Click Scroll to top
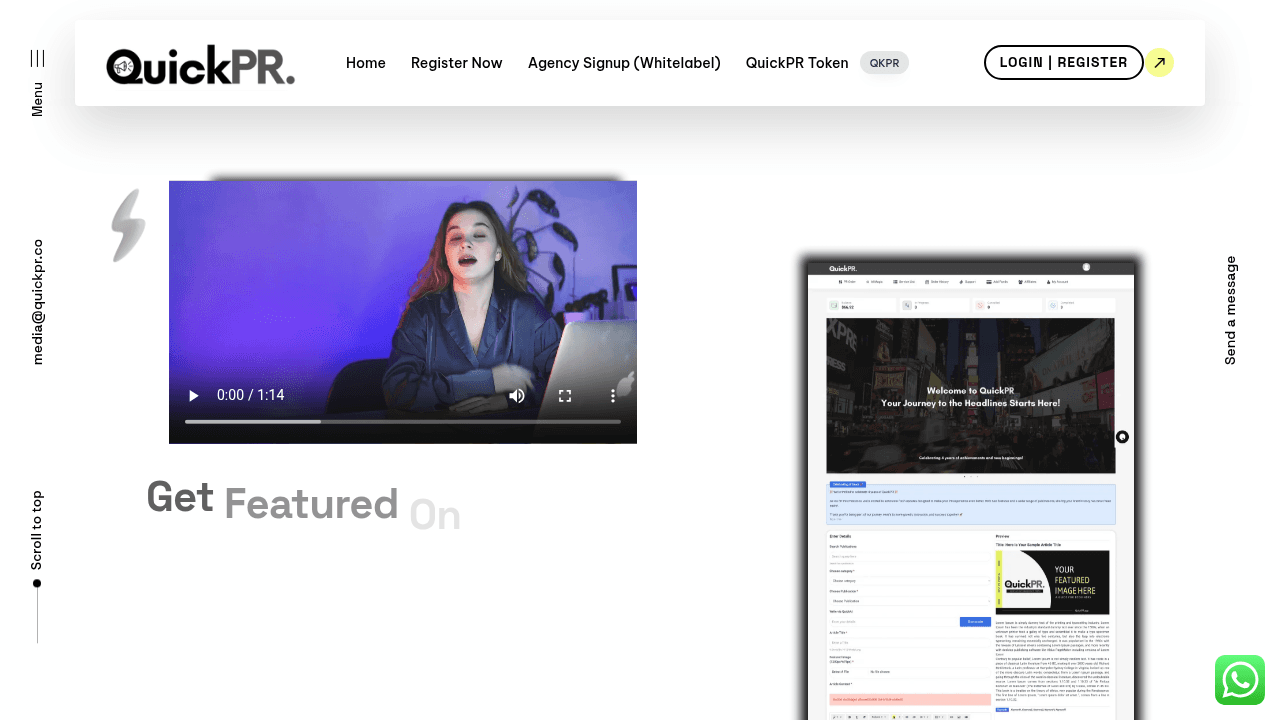The image size is (1280, 720). coord(37,530)
